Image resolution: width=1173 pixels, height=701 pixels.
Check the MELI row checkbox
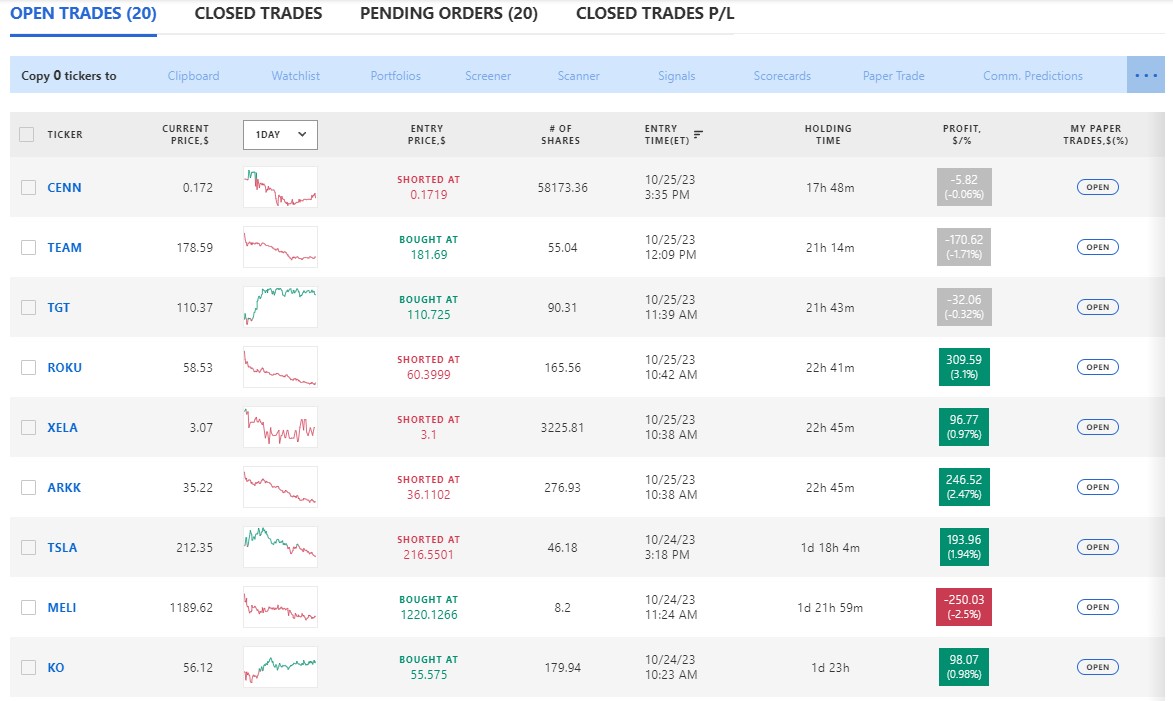[28, 607]
